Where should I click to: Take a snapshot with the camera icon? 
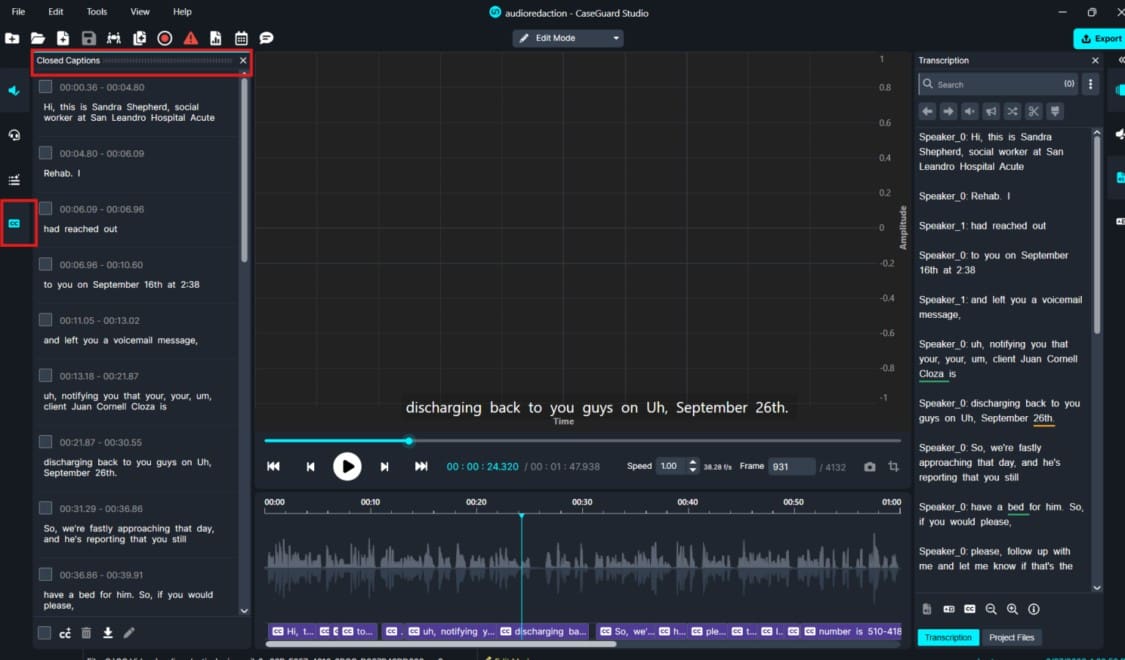click(870, 467)
